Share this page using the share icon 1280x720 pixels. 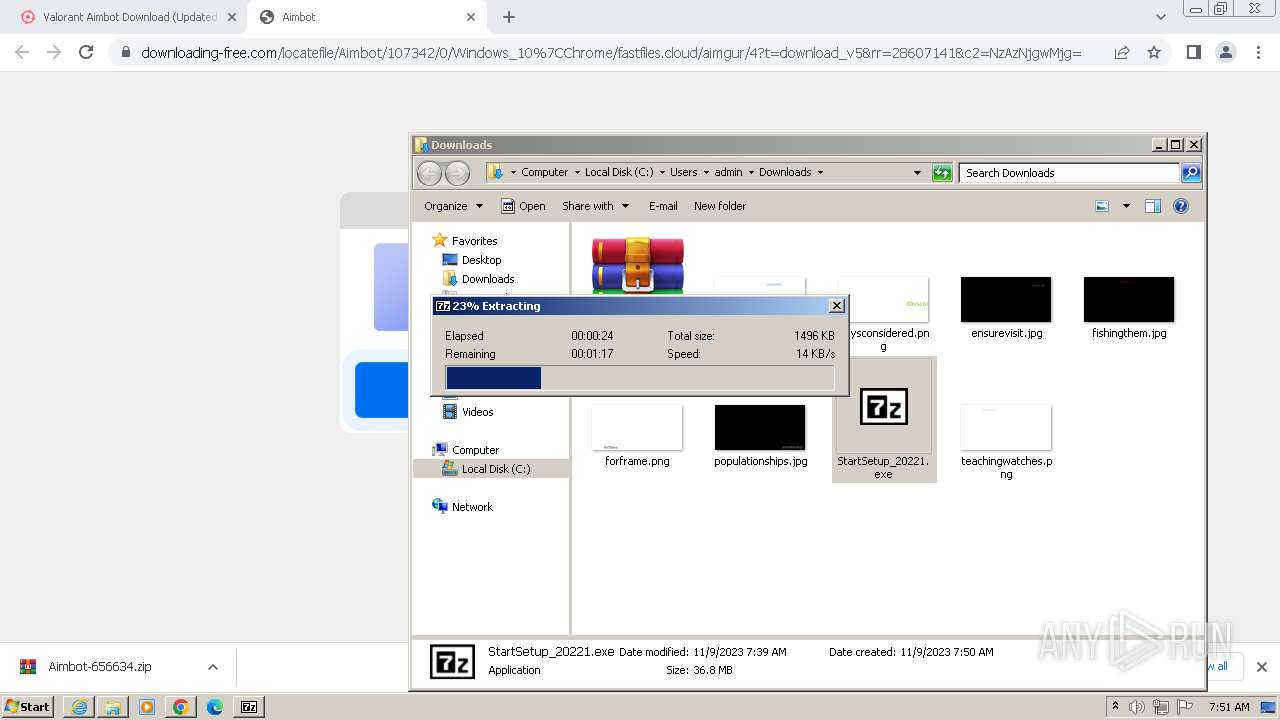point(1122,52)
